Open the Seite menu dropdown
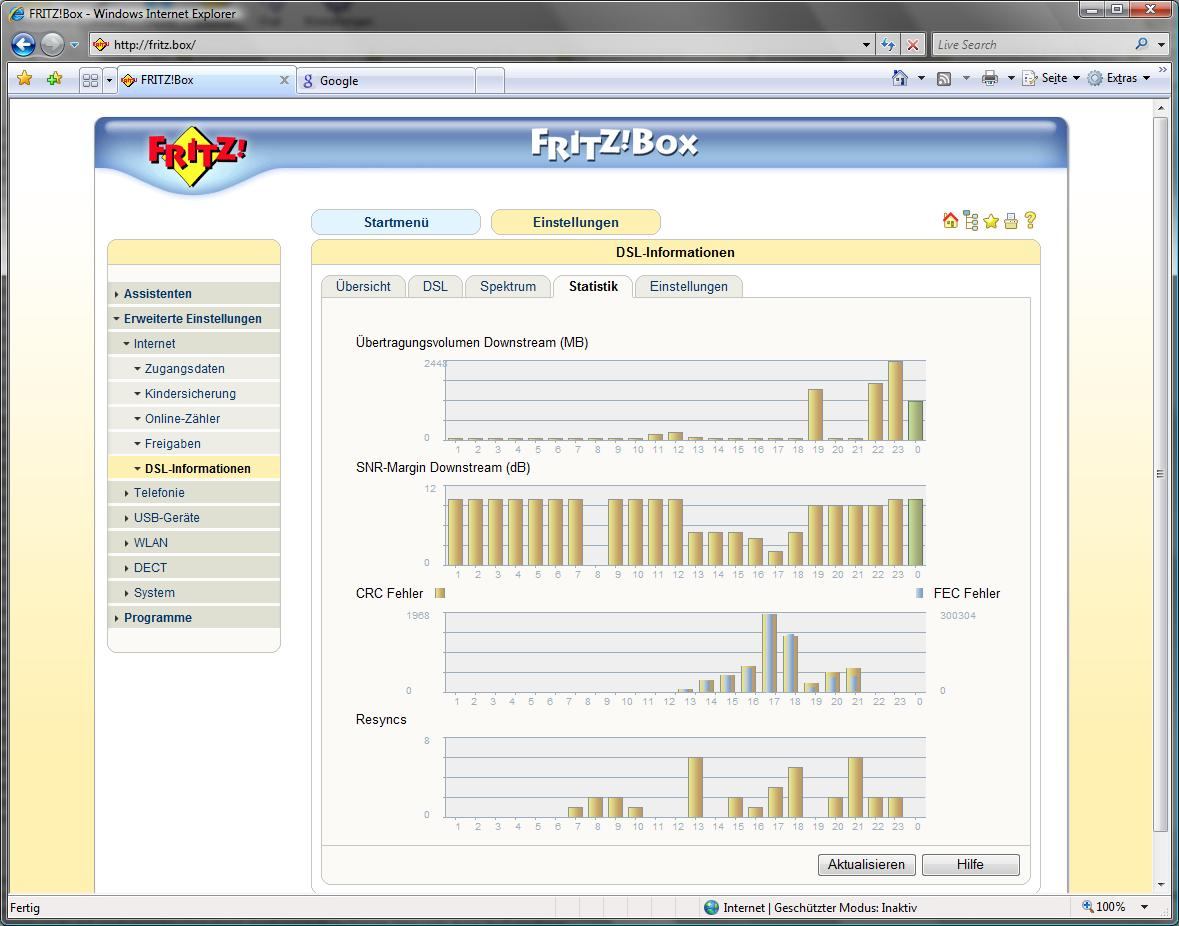Image resolution: width=1179 pixels, height=926 pixels. (1075, 78)
